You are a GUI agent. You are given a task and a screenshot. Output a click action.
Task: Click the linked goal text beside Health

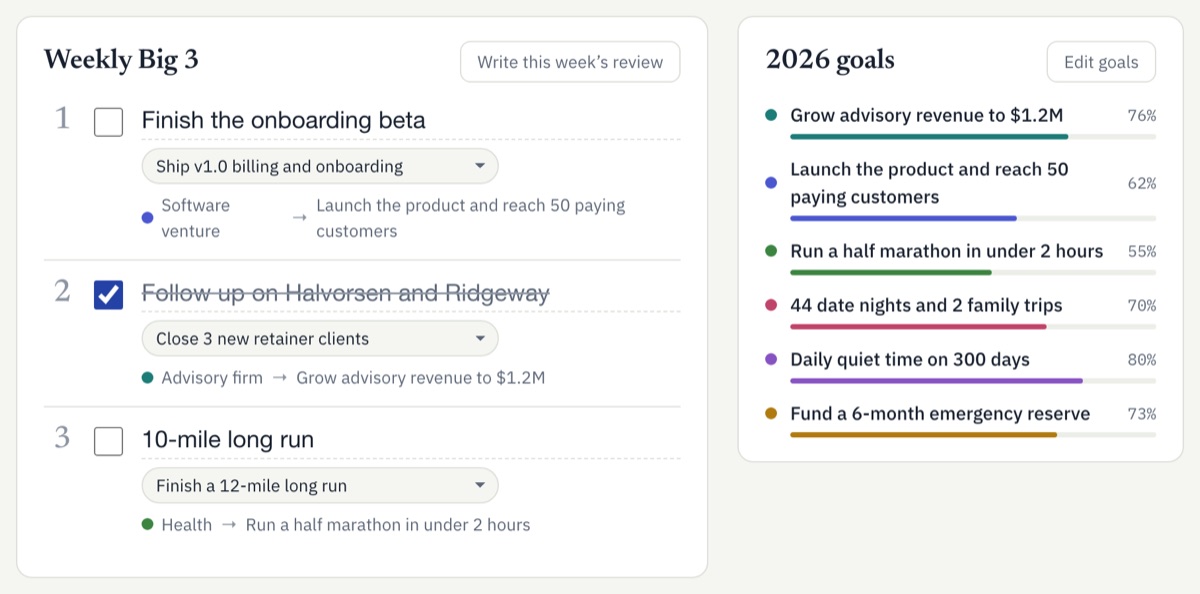click(388, 524)
